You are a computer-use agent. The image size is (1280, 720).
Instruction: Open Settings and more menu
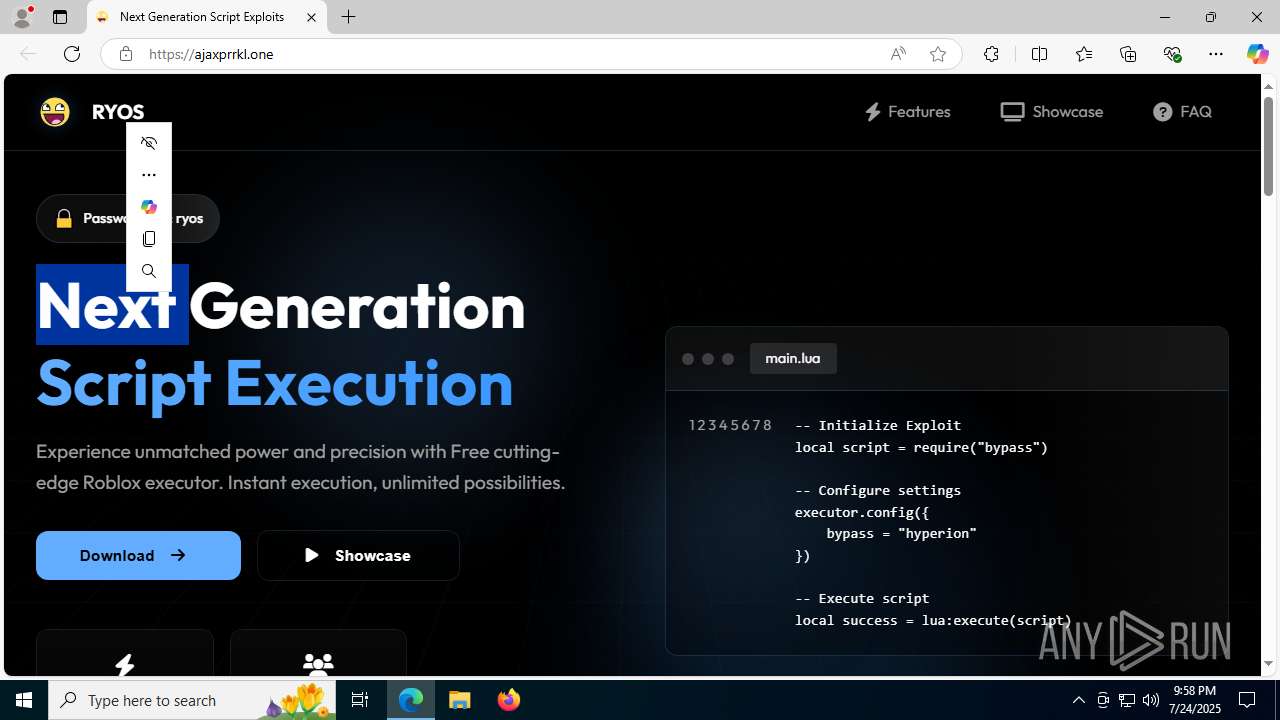tap(1216, 54)
